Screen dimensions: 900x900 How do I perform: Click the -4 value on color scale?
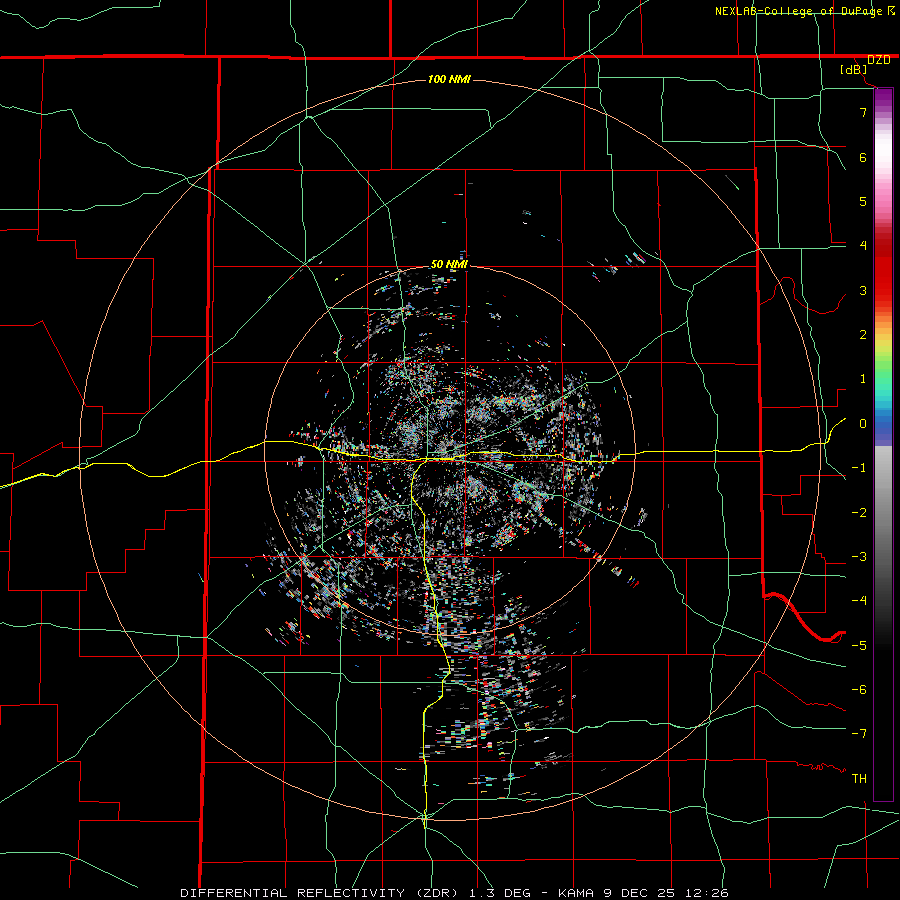click(859, 601)
